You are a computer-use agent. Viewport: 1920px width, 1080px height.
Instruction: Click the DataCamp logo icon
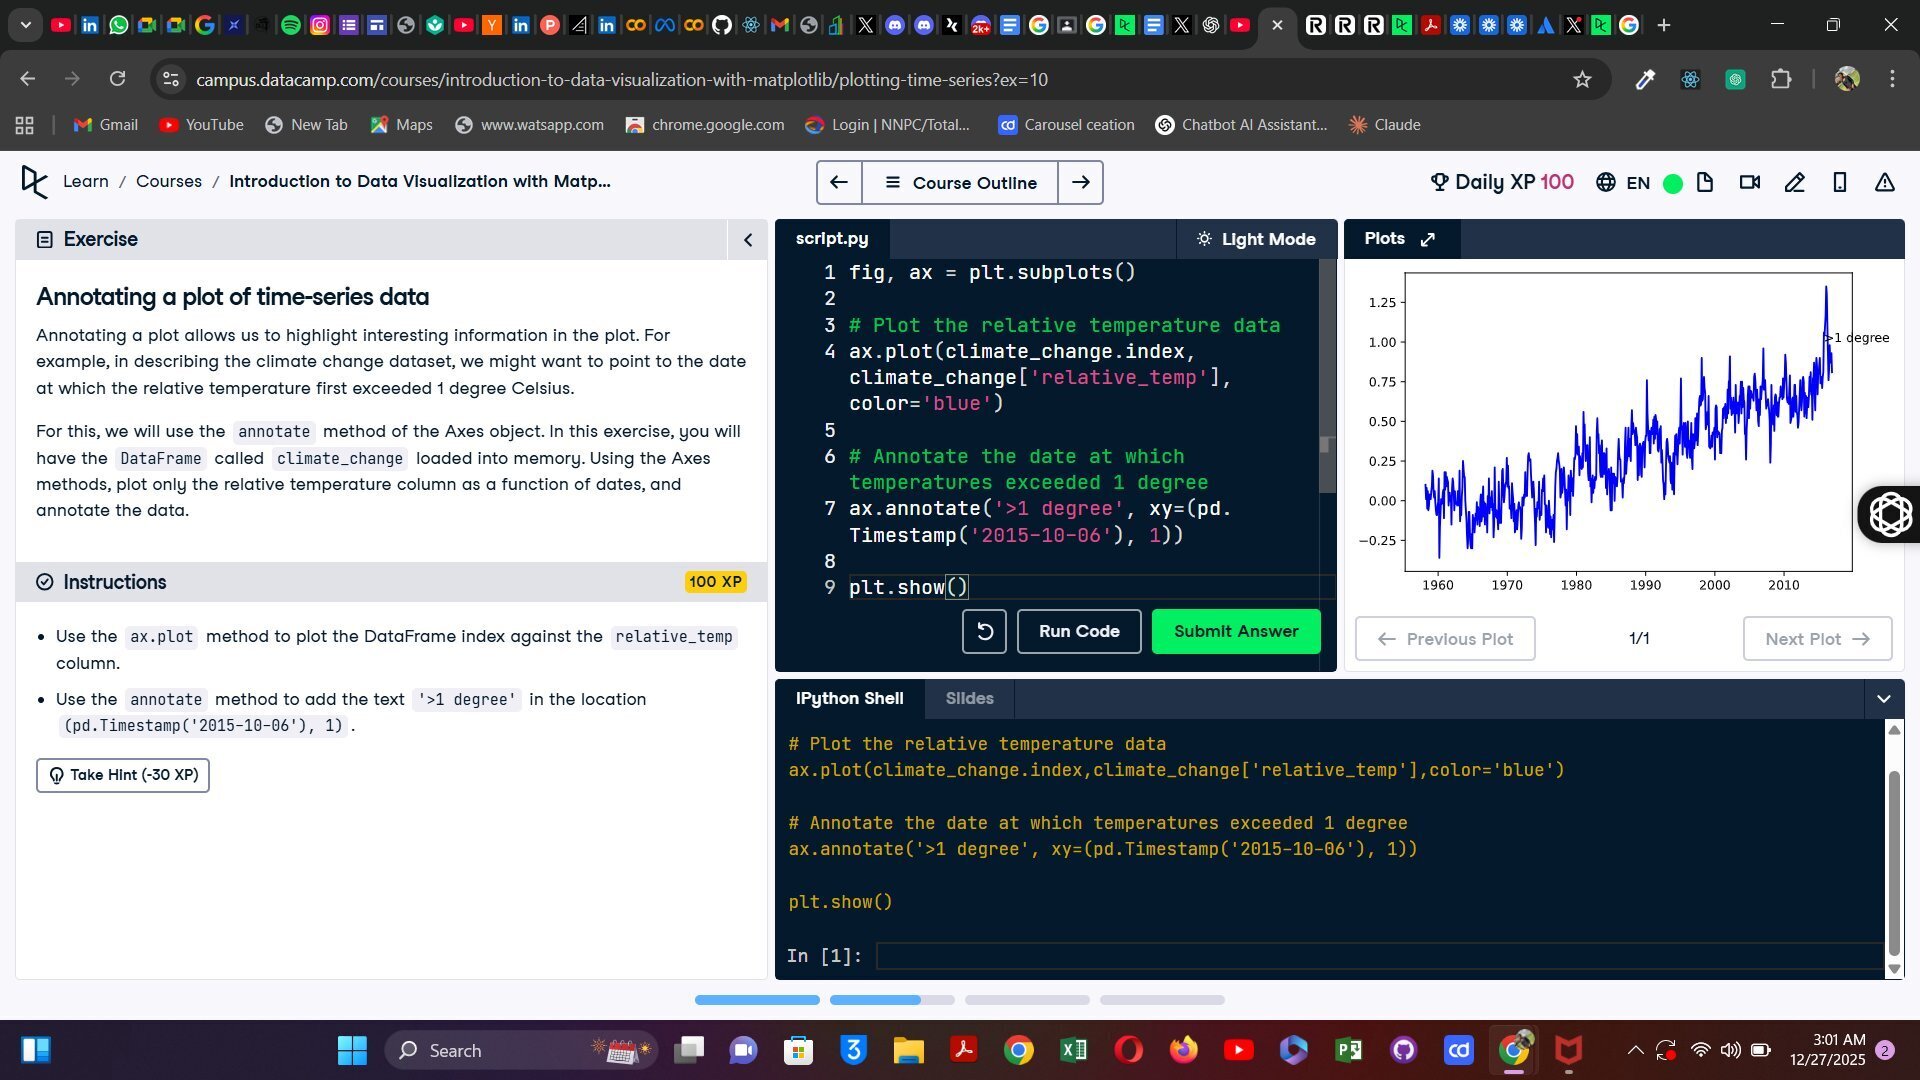point(34,182)
